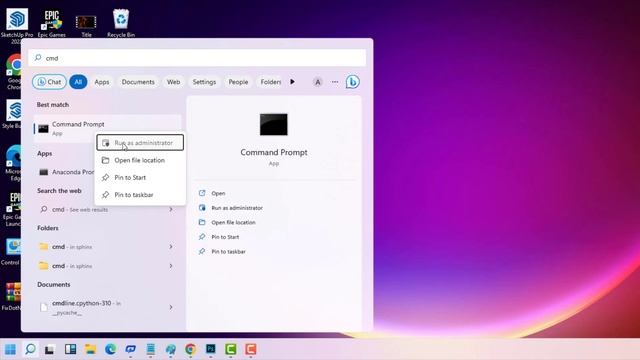Open the Chat app on taskbar
This screenshot has width=640, height=360.
pos(131,349)
